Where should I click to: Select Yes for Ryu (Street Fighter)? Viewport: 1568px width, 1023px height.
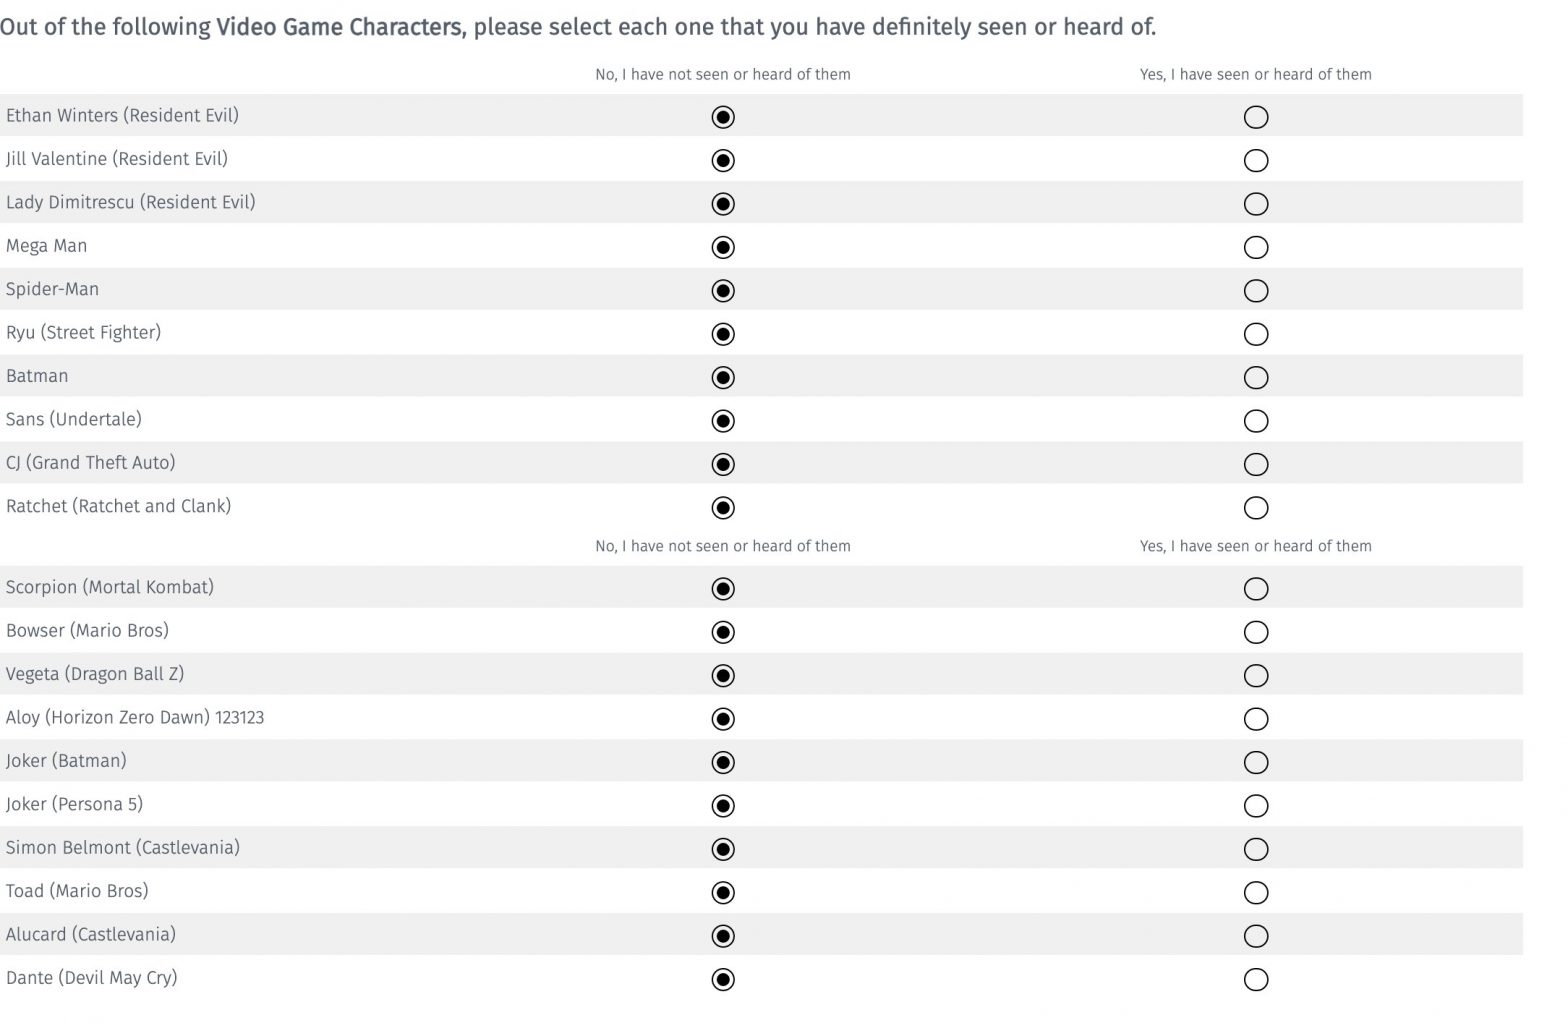click(x=1255, y=334)
